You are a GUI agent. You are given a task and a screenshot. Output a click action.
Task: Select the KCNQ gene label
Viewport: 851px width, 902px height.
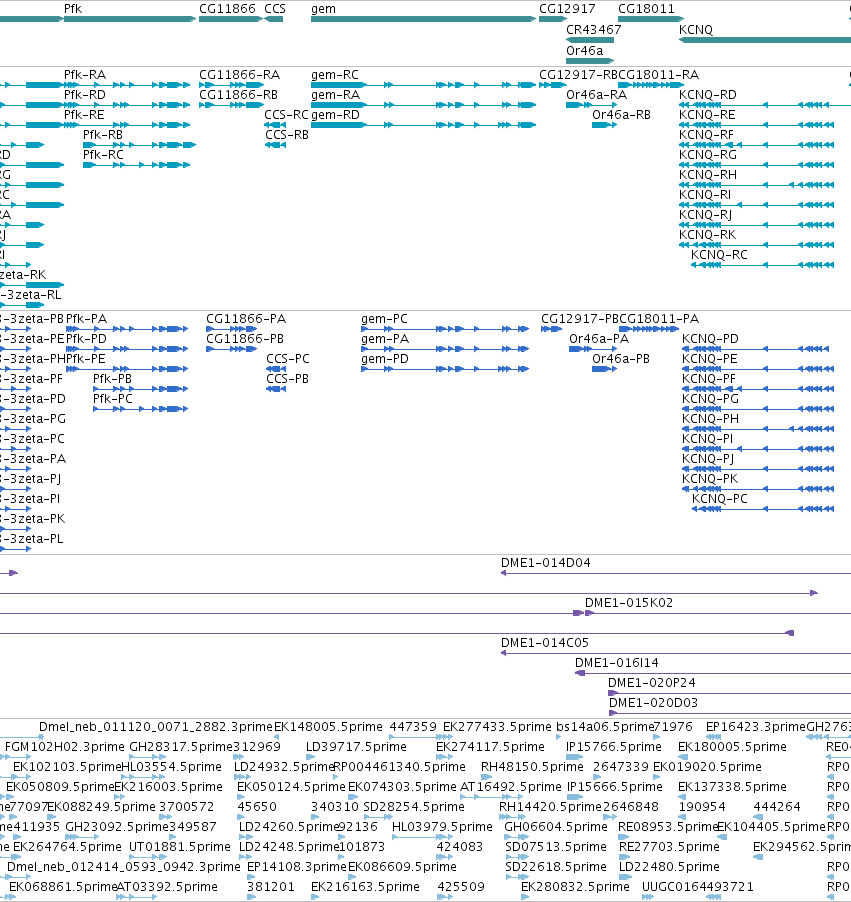pyautogui.click(x=696, y=29)
